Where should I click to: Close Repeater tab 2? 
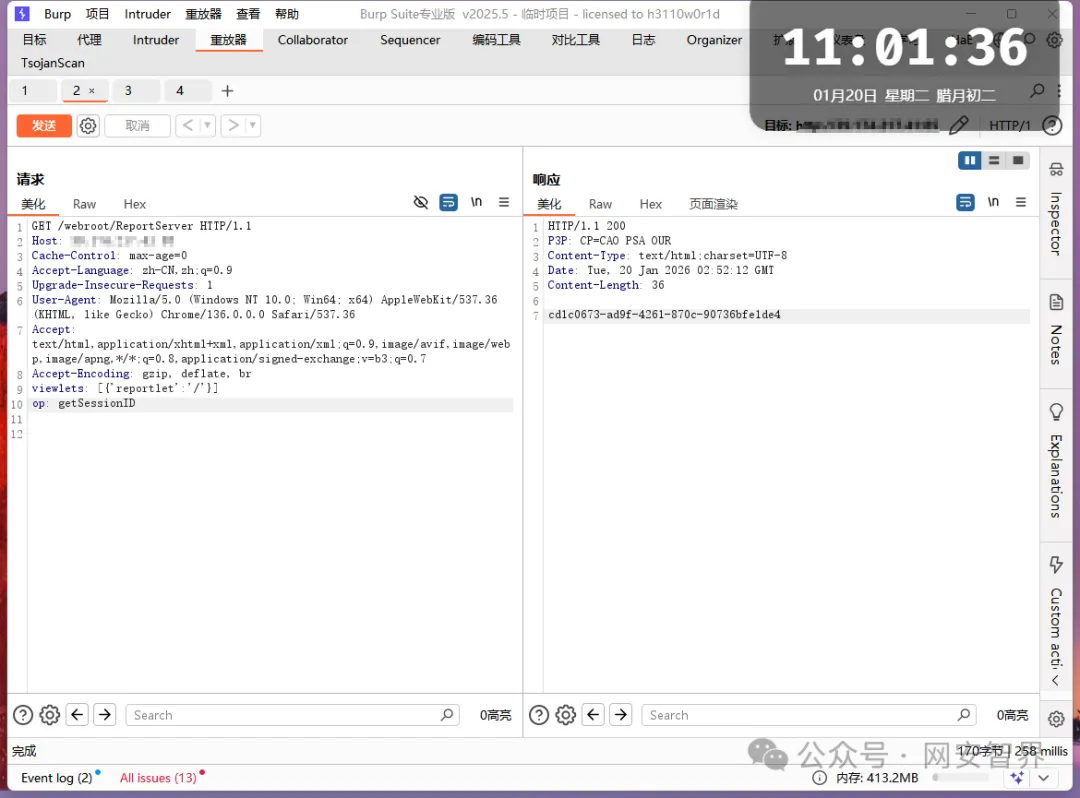[x=92, y=91]
